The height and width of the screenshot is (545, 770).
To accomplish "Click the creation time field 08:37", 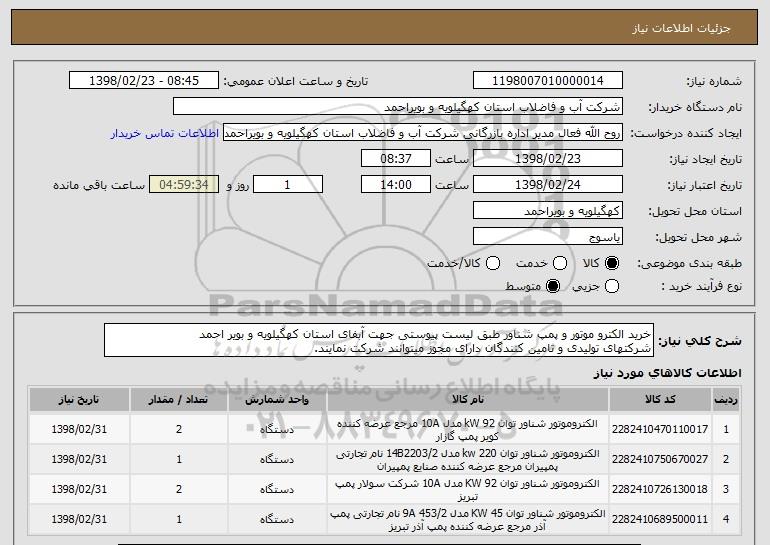I will tap(396, 159).
